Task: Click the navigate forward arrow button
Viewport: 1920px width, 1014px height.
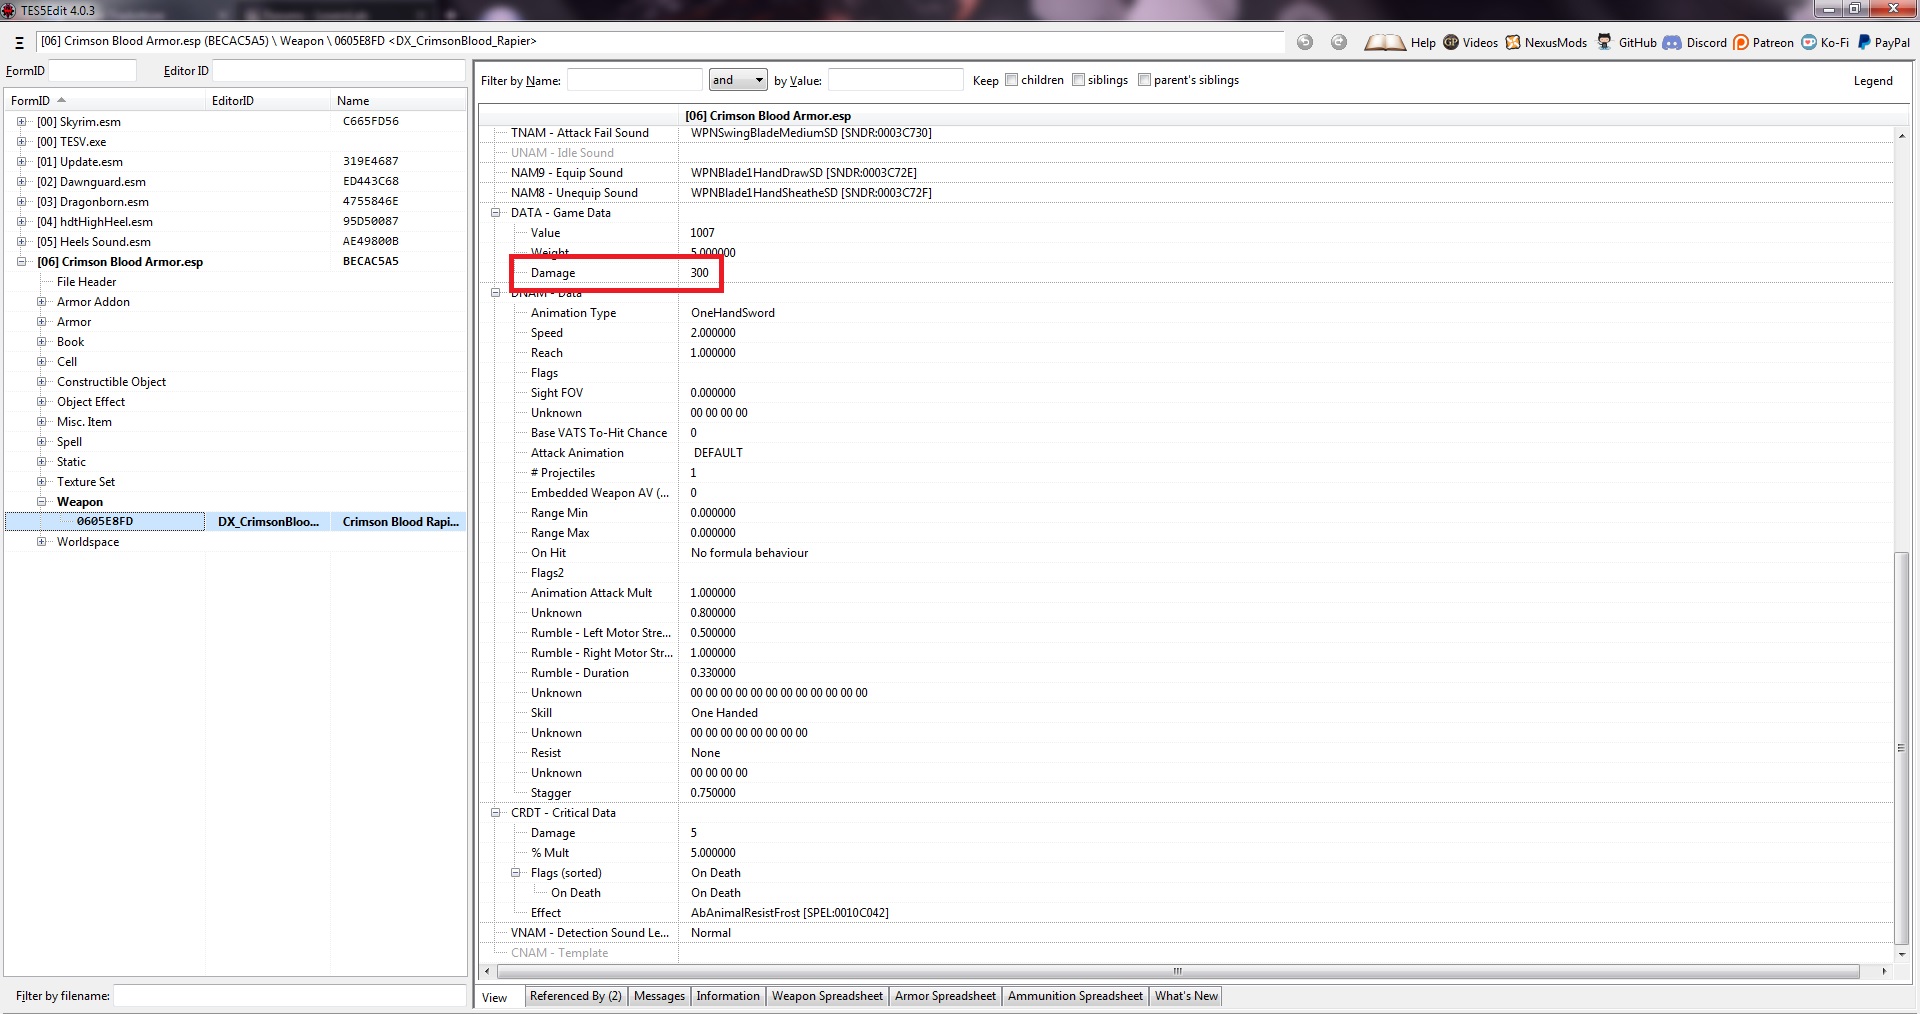Action: 1339,42
